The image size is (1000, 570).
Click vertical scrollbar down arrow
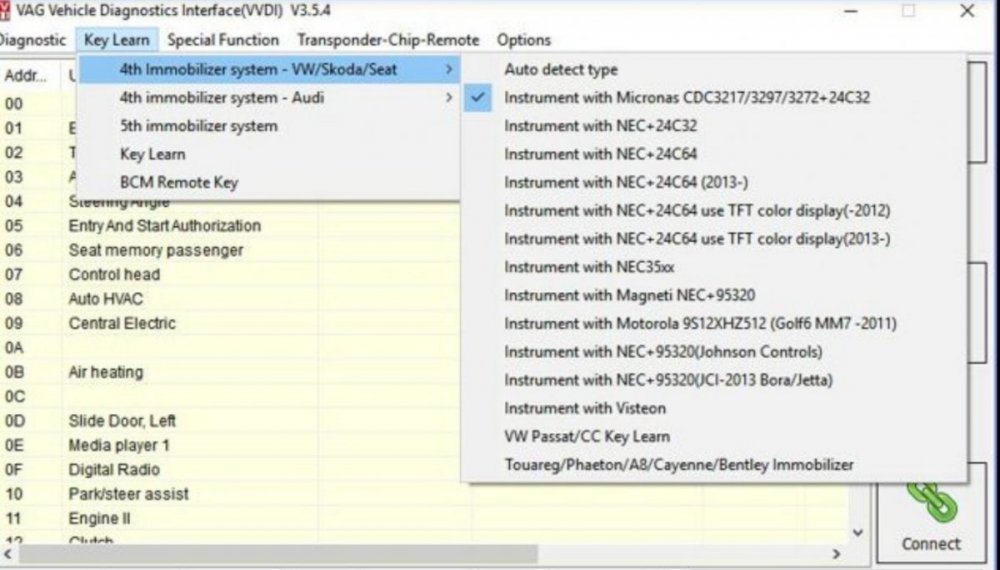point(857,533)
